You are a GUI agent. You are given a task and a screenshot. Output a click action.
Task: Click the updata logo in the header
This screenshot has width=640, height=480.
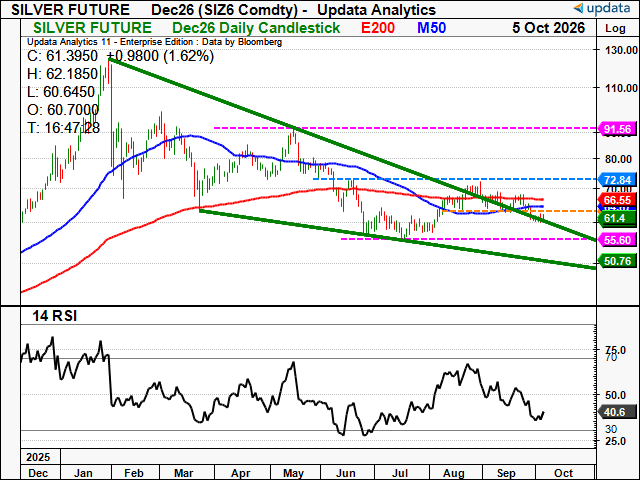[x=602, y=8]
